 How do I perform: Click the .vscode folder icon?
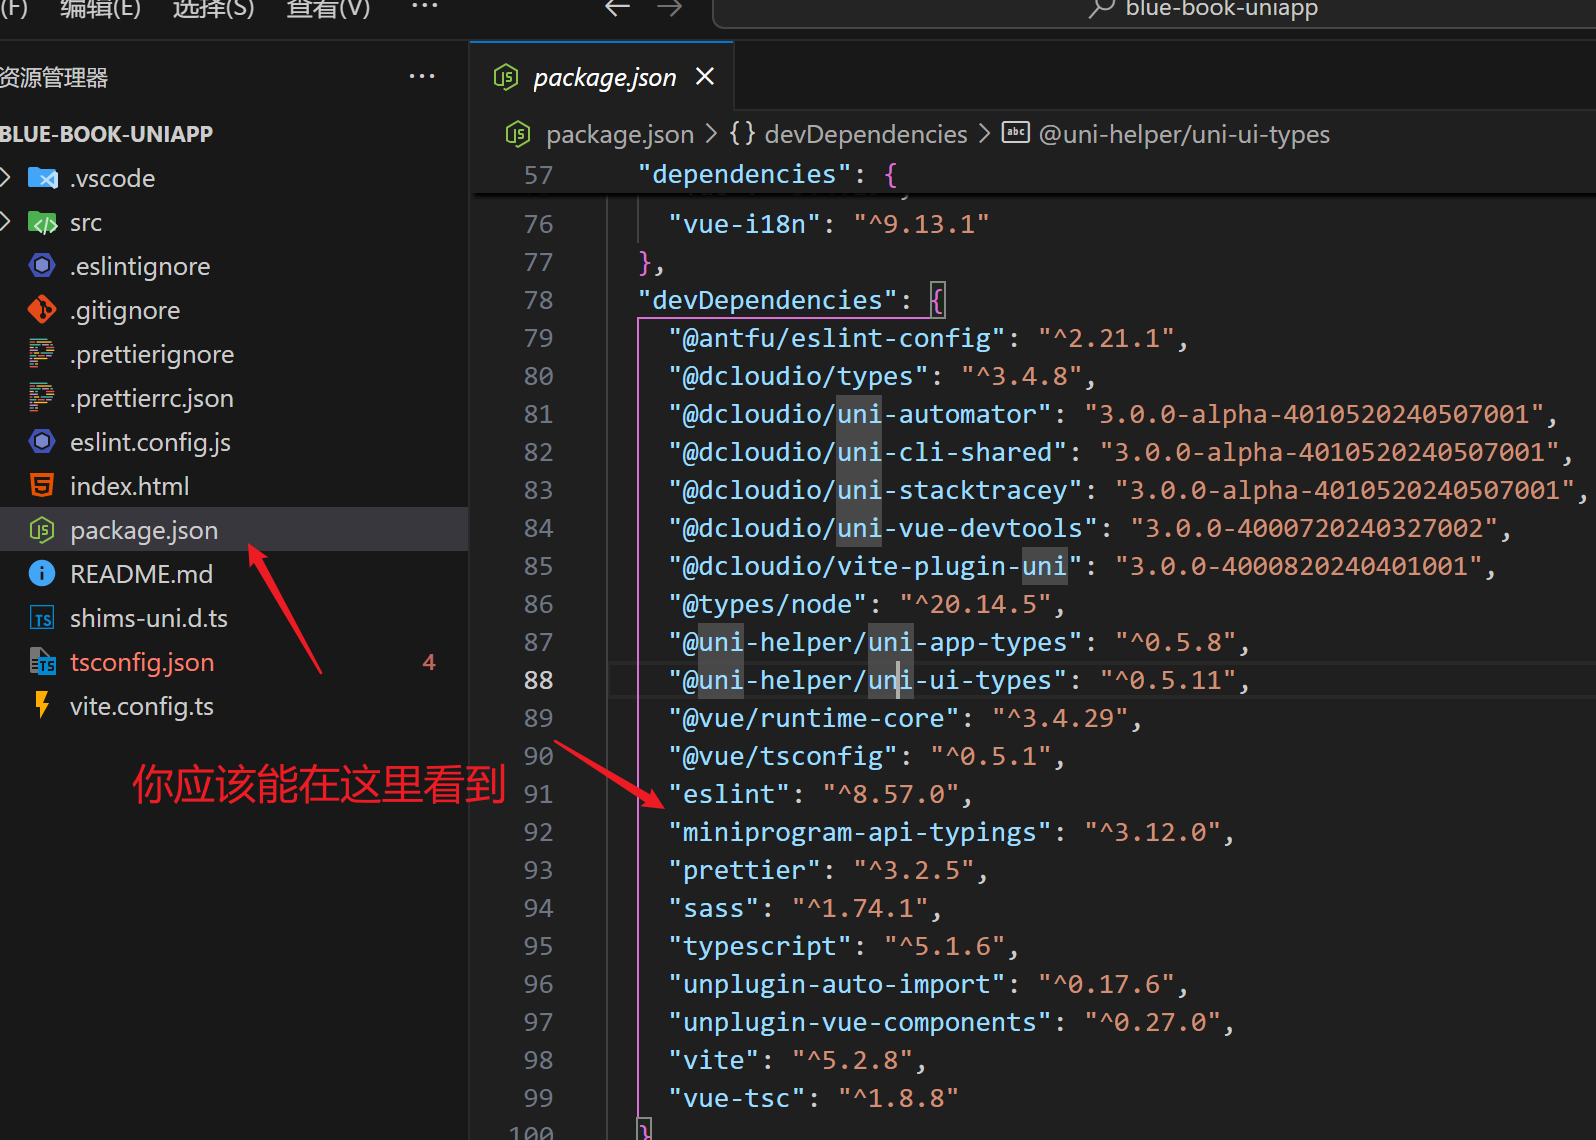[42, 178]
